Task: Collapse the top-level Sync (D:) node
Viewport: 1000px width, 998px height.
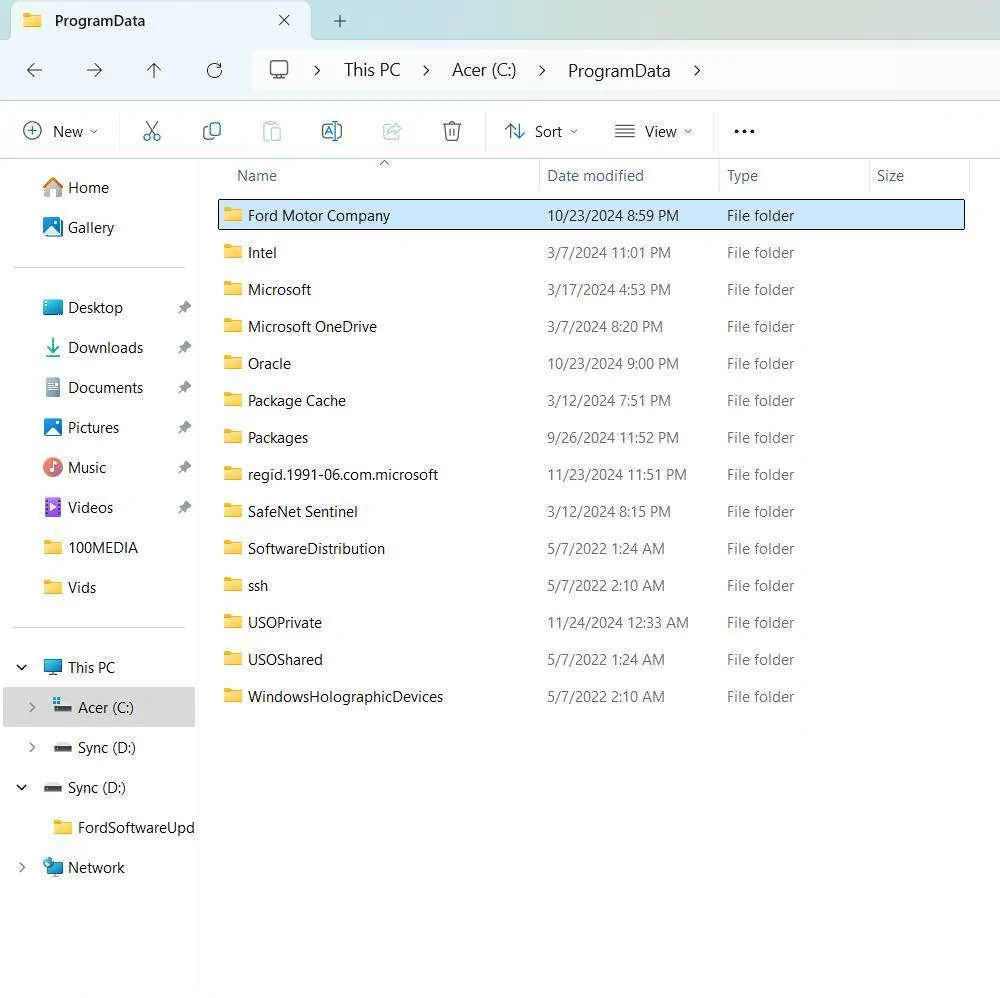Action: point(22,787)
